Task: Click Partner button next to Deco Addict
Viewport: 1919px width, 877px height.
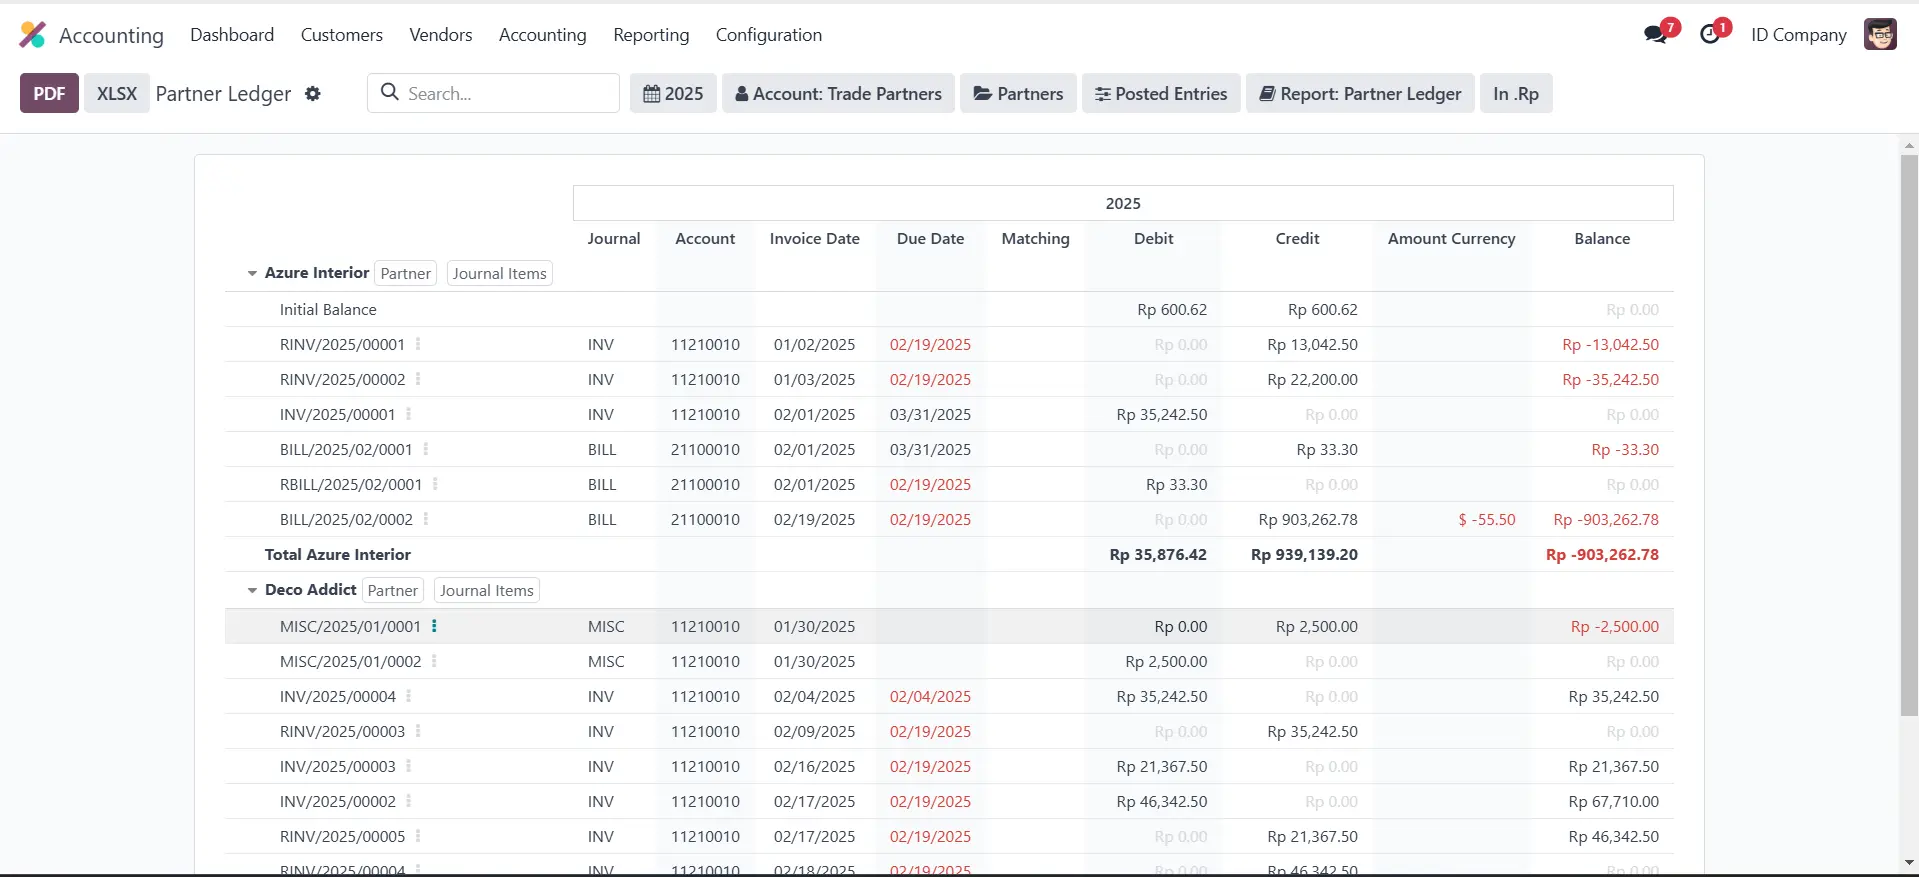Action: pos(393,590)
